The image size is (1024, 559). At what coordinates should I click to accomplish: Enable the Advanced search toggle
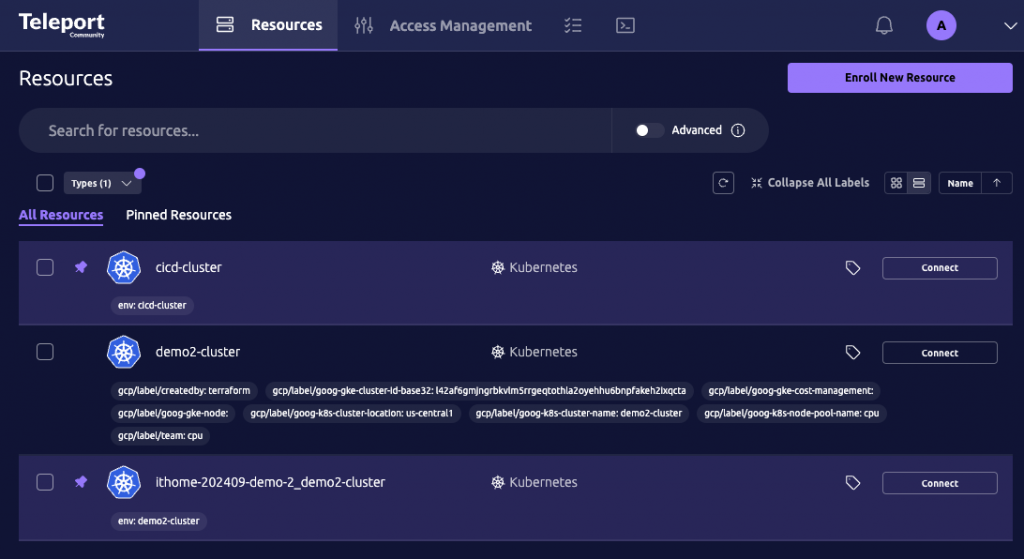point(649,131)
